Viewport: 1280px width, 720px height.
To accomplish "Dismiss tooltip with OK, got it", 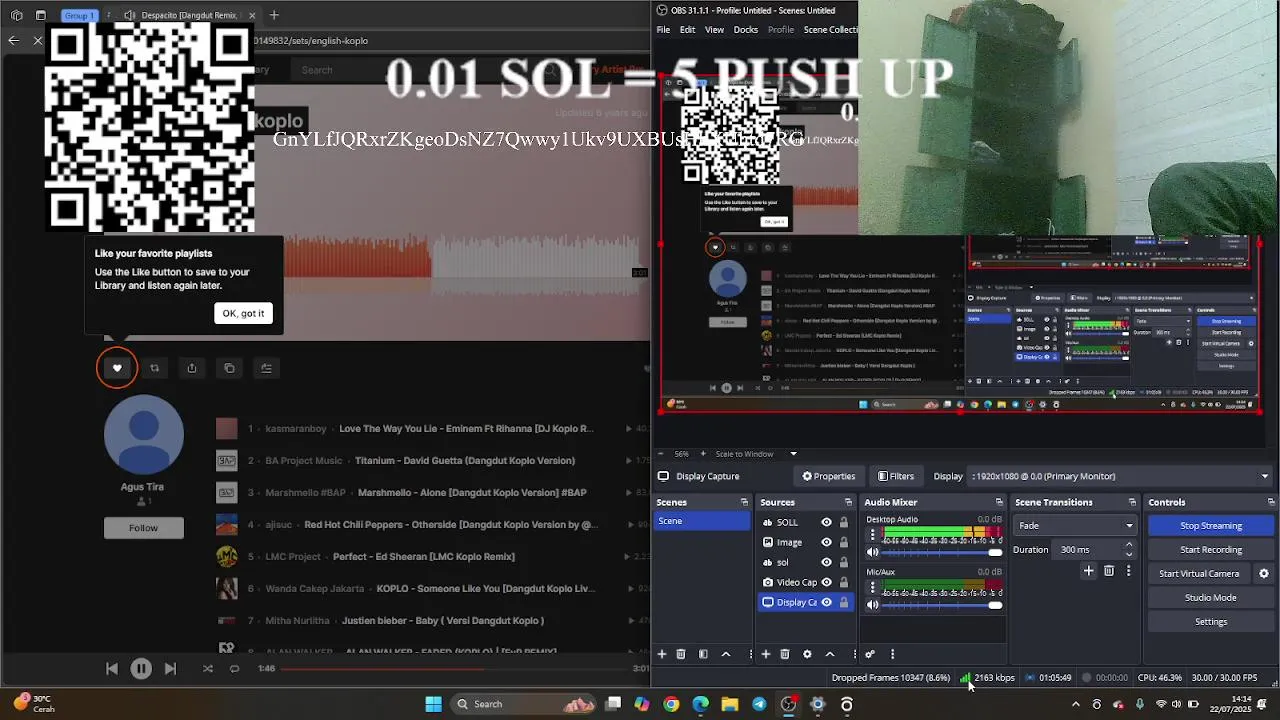I will 243,313.
